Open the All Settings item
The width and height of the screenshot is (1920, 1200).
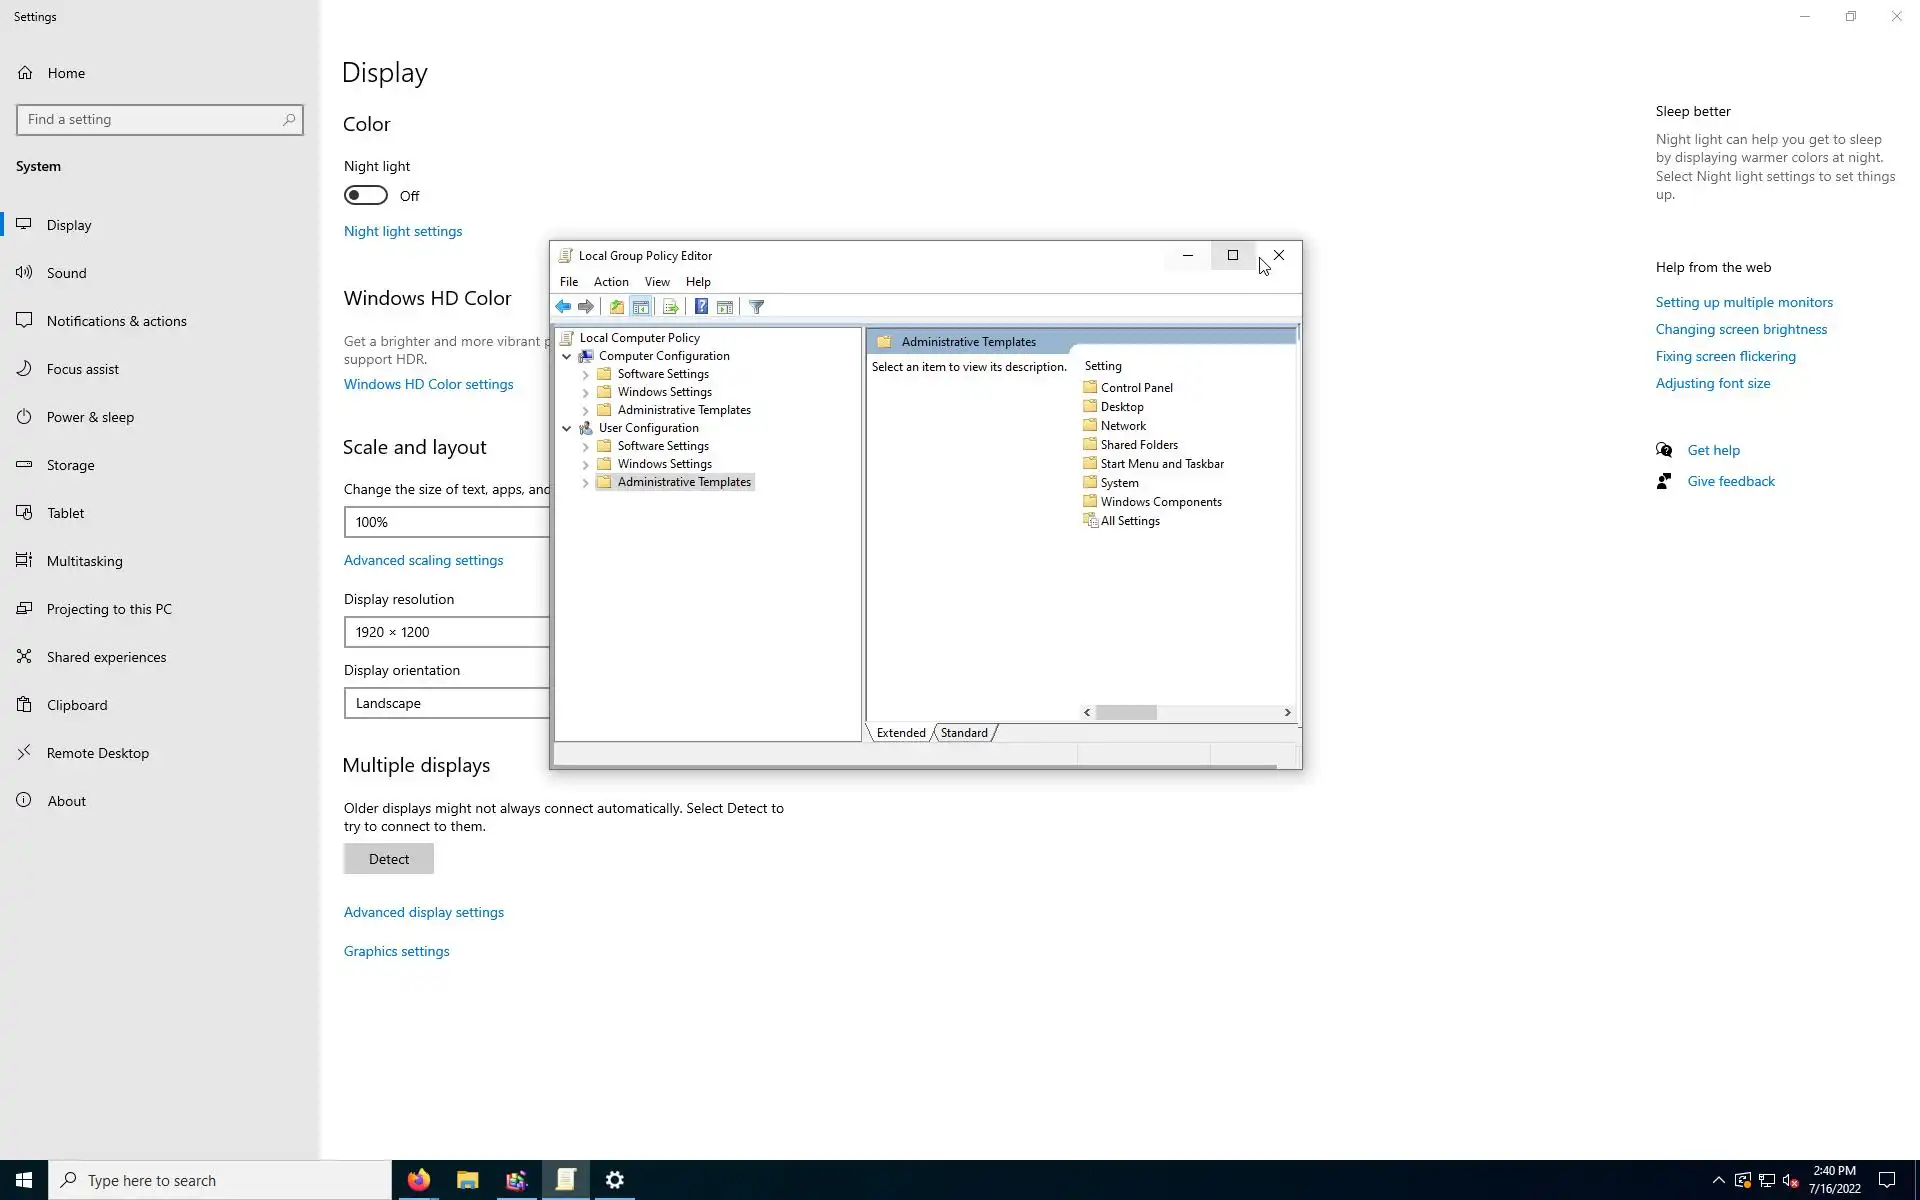tap(1129, 521)
